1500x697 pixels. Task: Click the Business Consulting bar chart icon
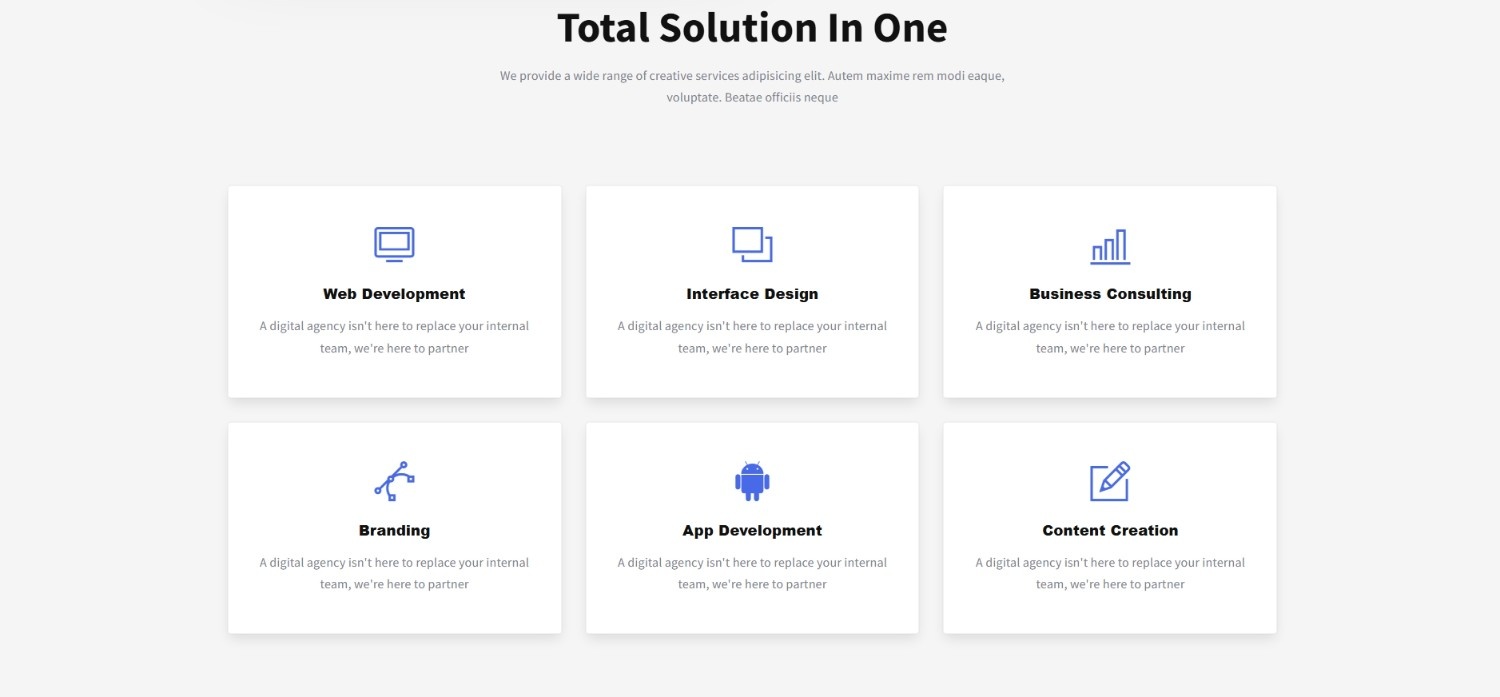1110,246
